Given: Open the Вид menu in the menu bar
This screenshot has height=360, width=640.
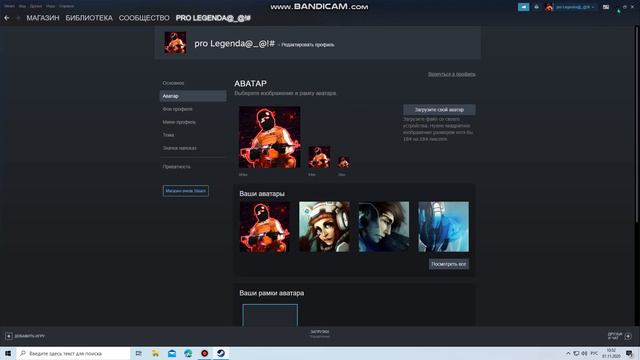Looking at the screenshot, I should [x=22, y=6].
